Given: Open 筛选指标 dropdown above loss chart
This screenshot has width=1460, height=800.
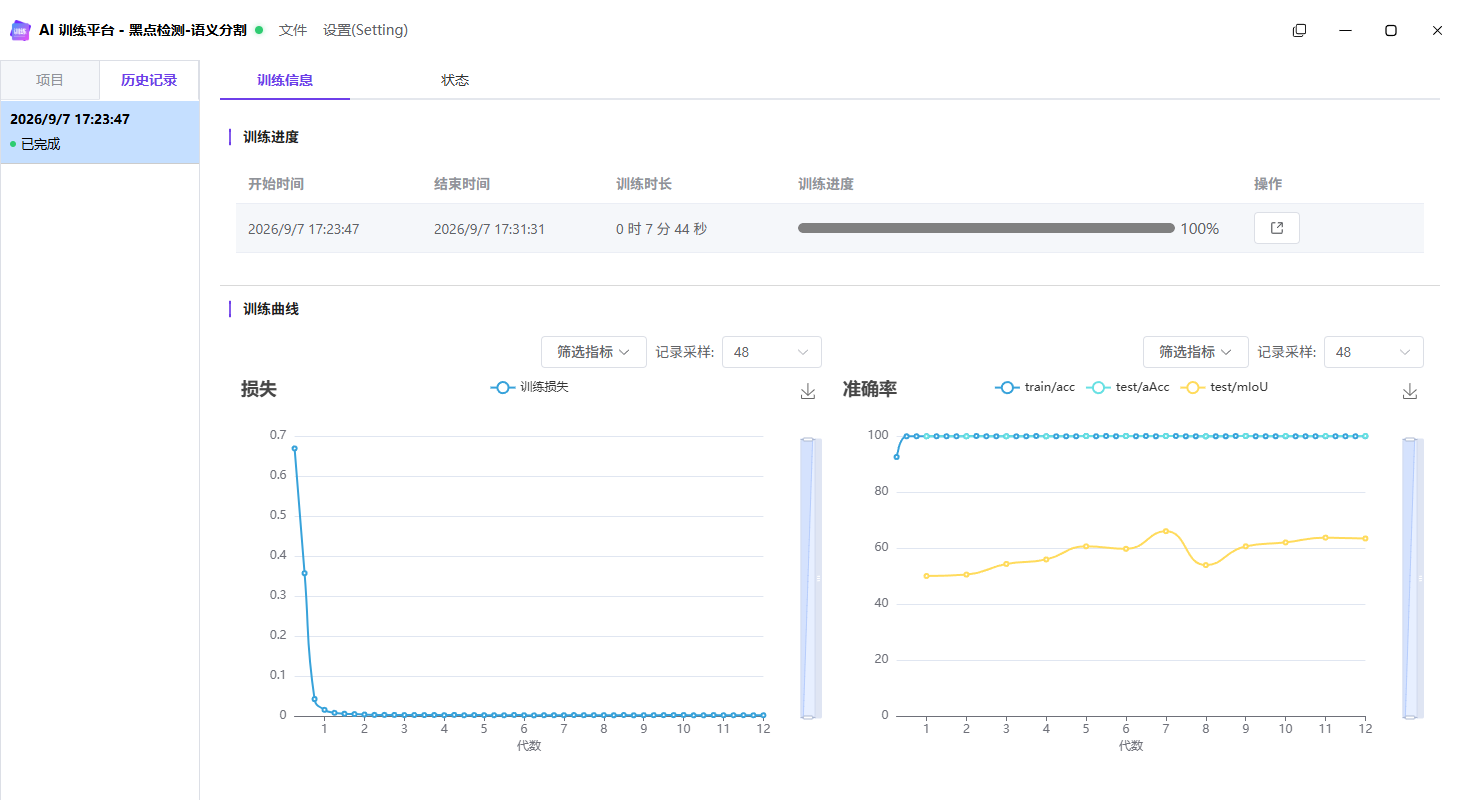Looking at the screenshot, I should tap(594, 352).
